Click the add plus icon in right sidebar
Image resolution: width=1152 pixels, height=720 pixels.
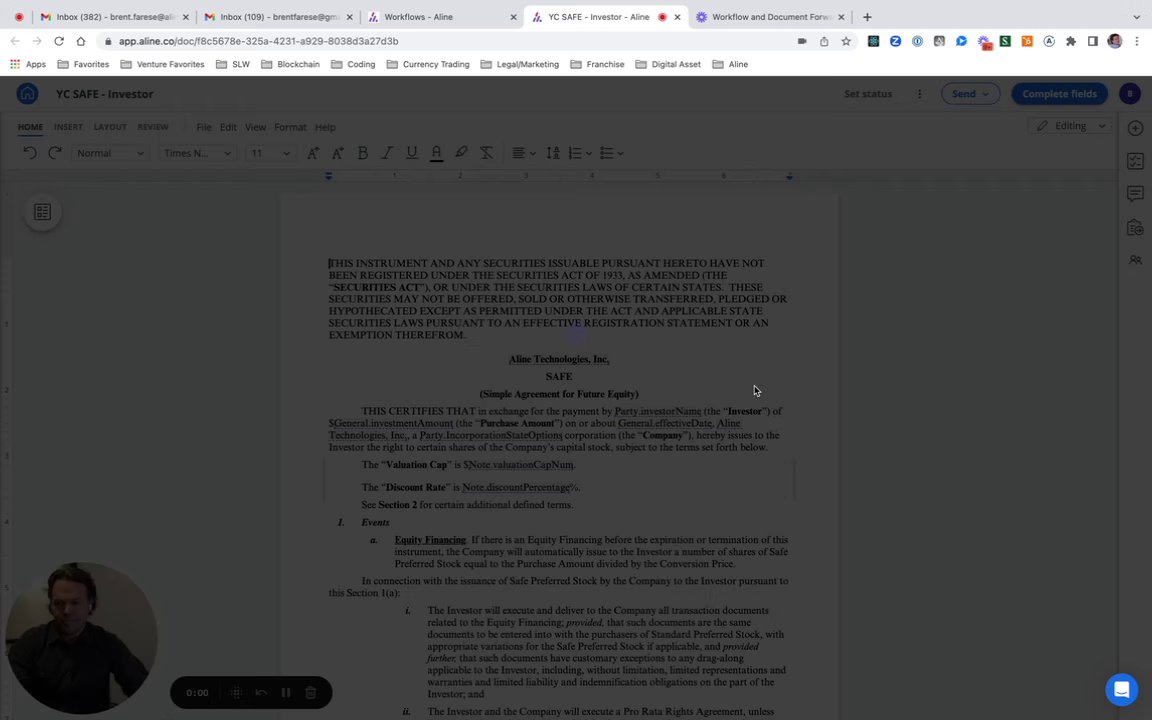(x=1135, y=129)
